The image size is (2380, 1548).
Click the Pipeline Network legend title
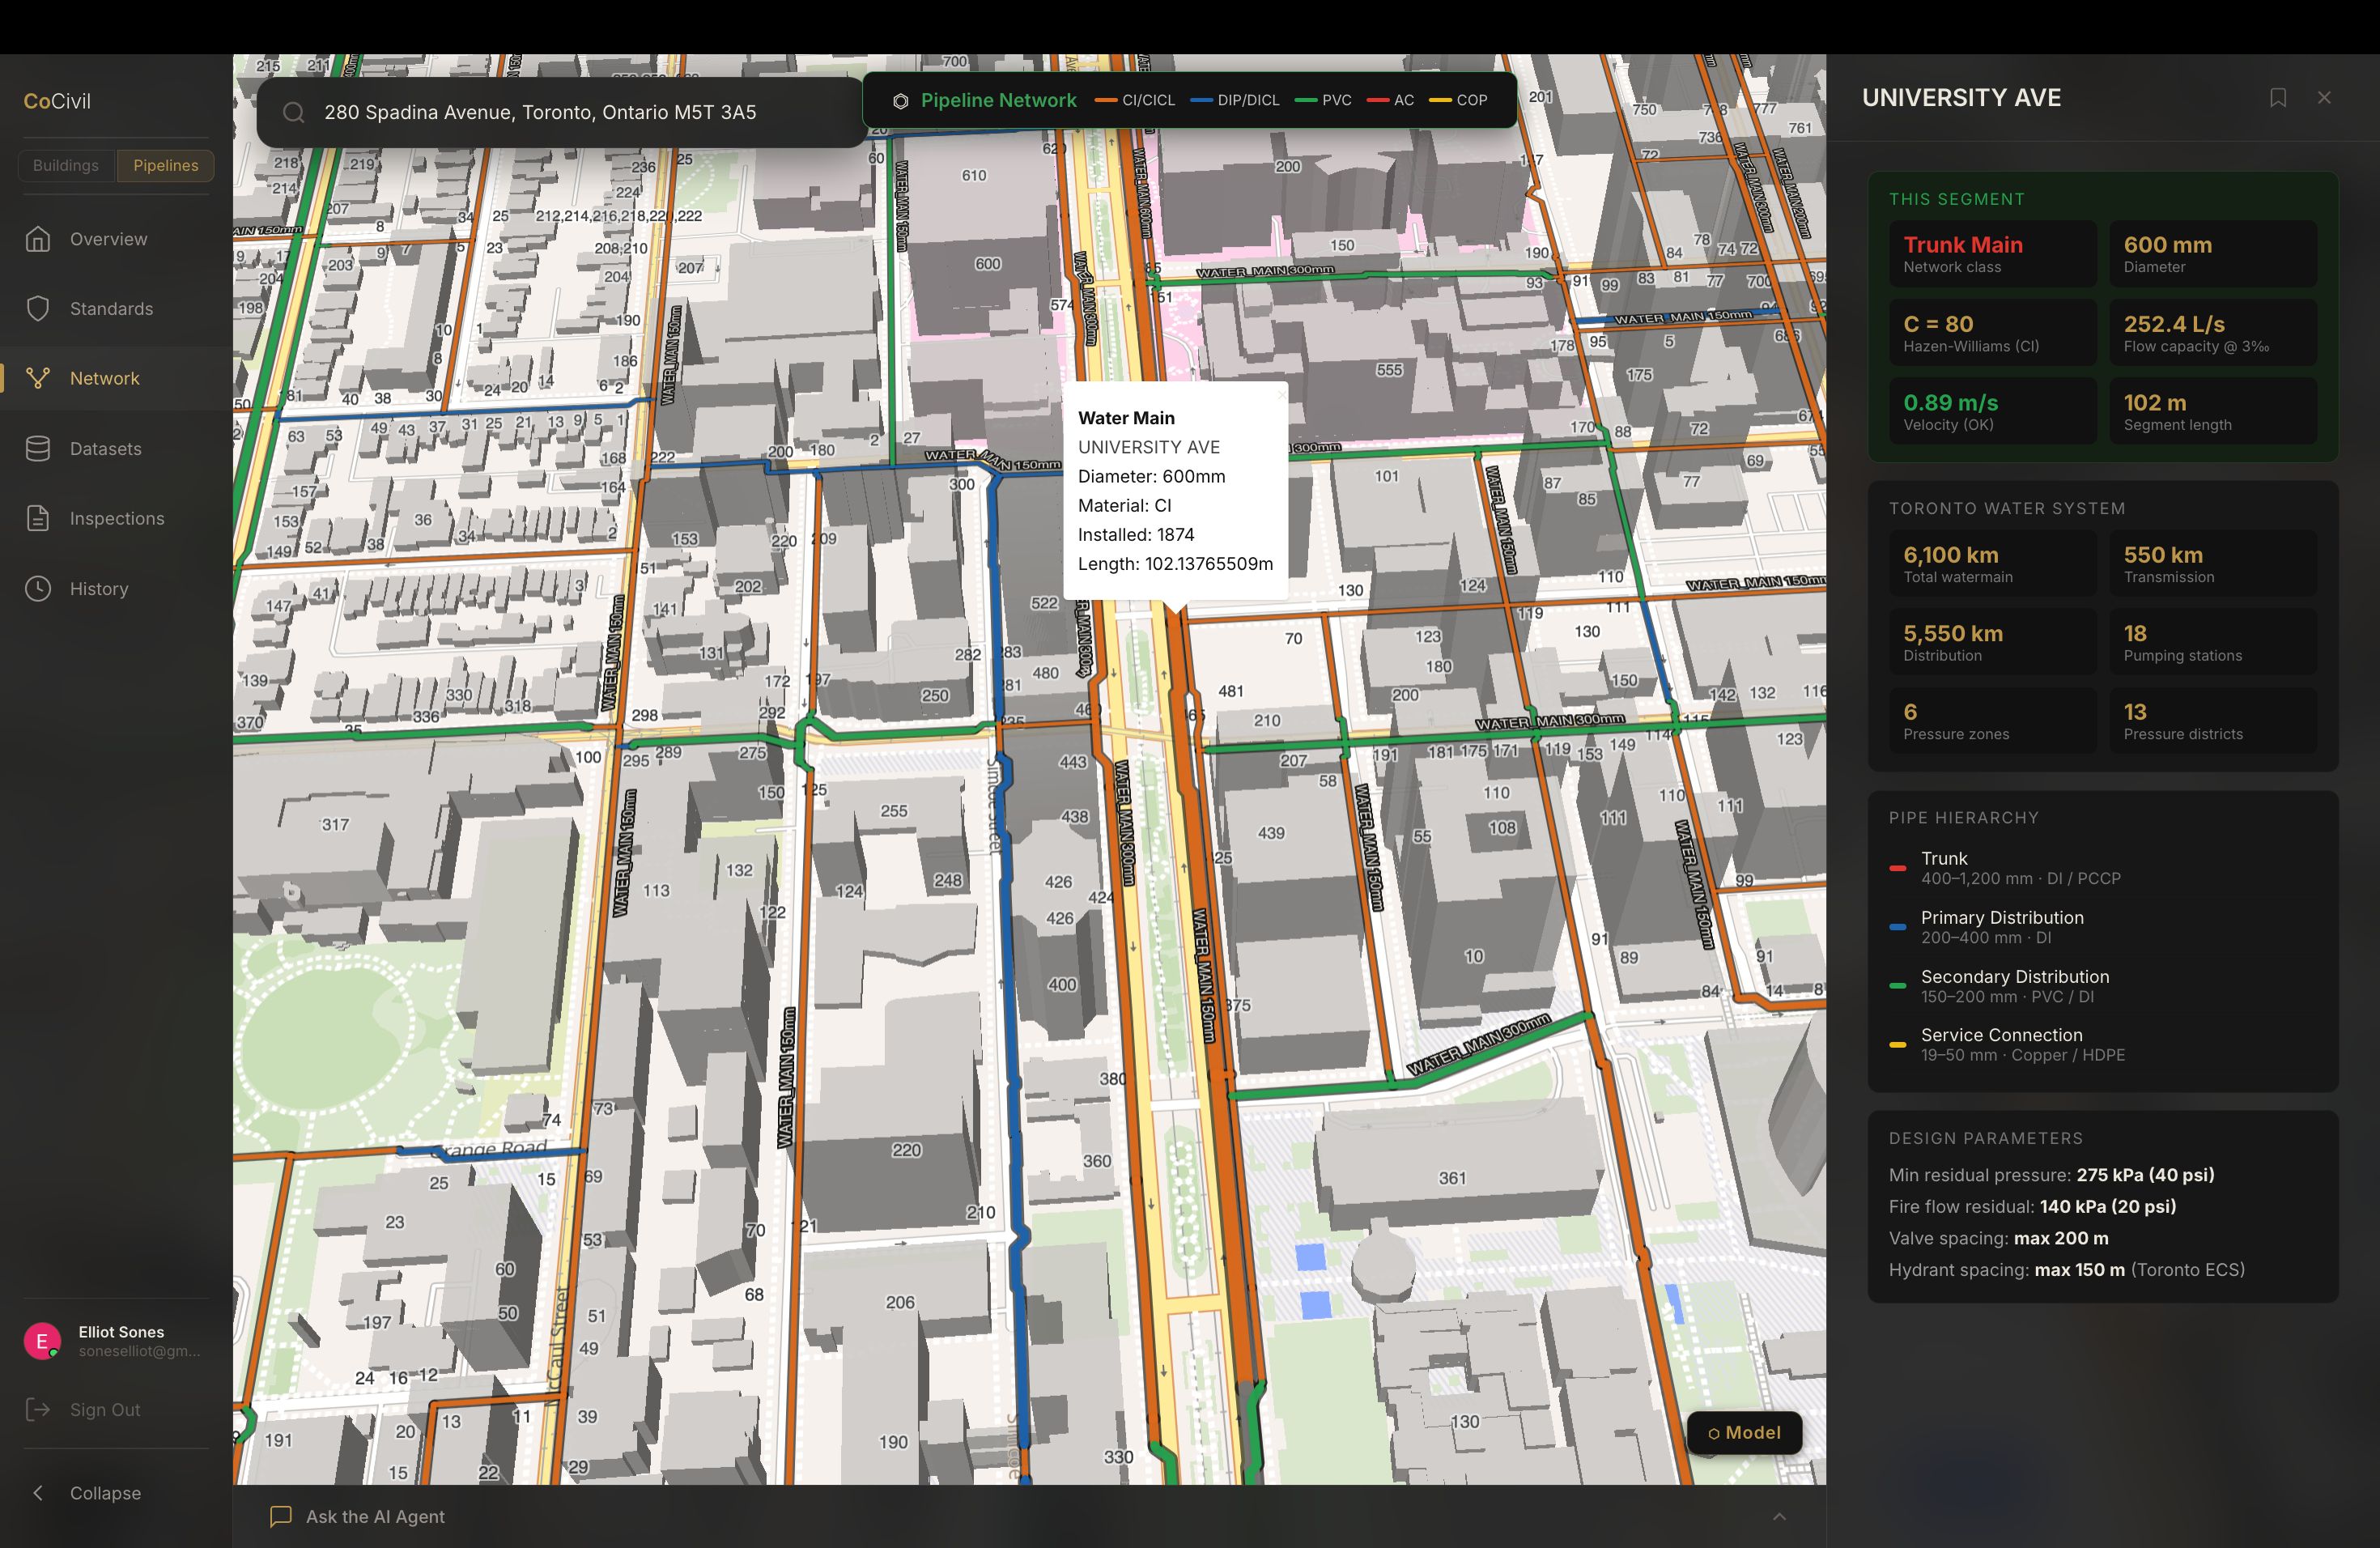[x=997, y=100]
